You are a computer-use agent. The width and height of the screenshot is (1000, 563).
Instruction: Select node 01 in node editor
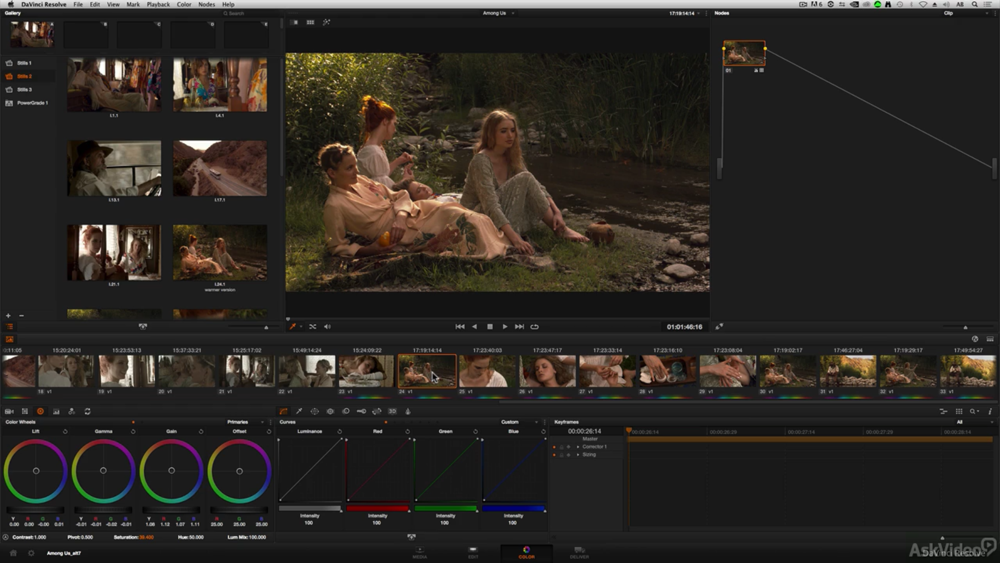point(744,53)
